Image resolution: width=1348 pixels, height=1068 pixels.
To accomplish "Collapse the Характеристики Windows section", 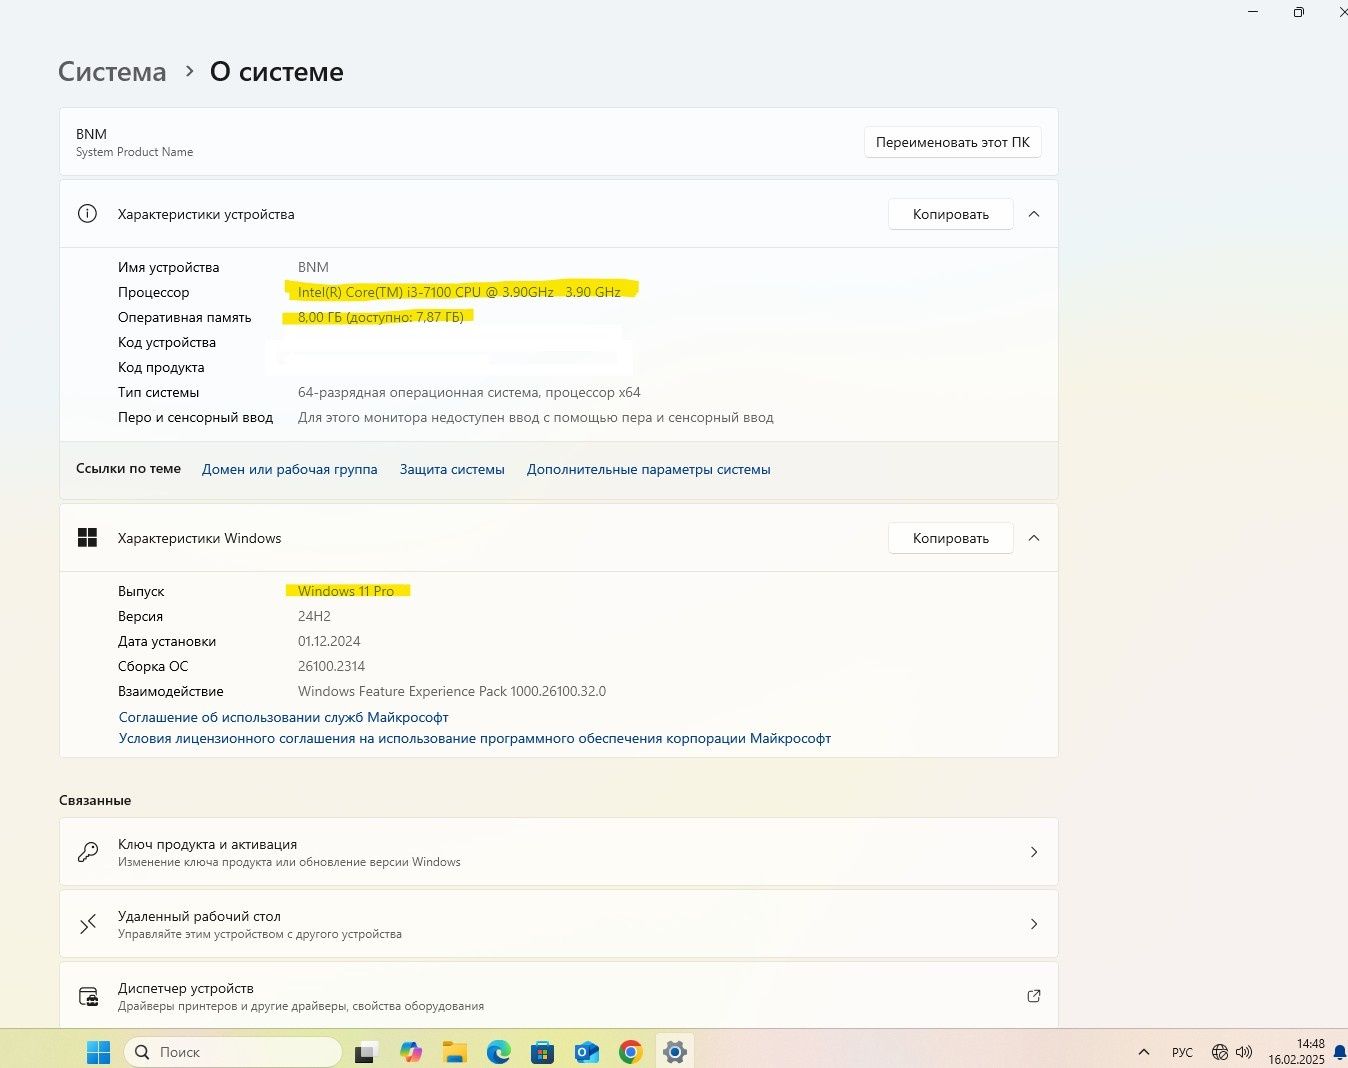I will [1034, 538].
